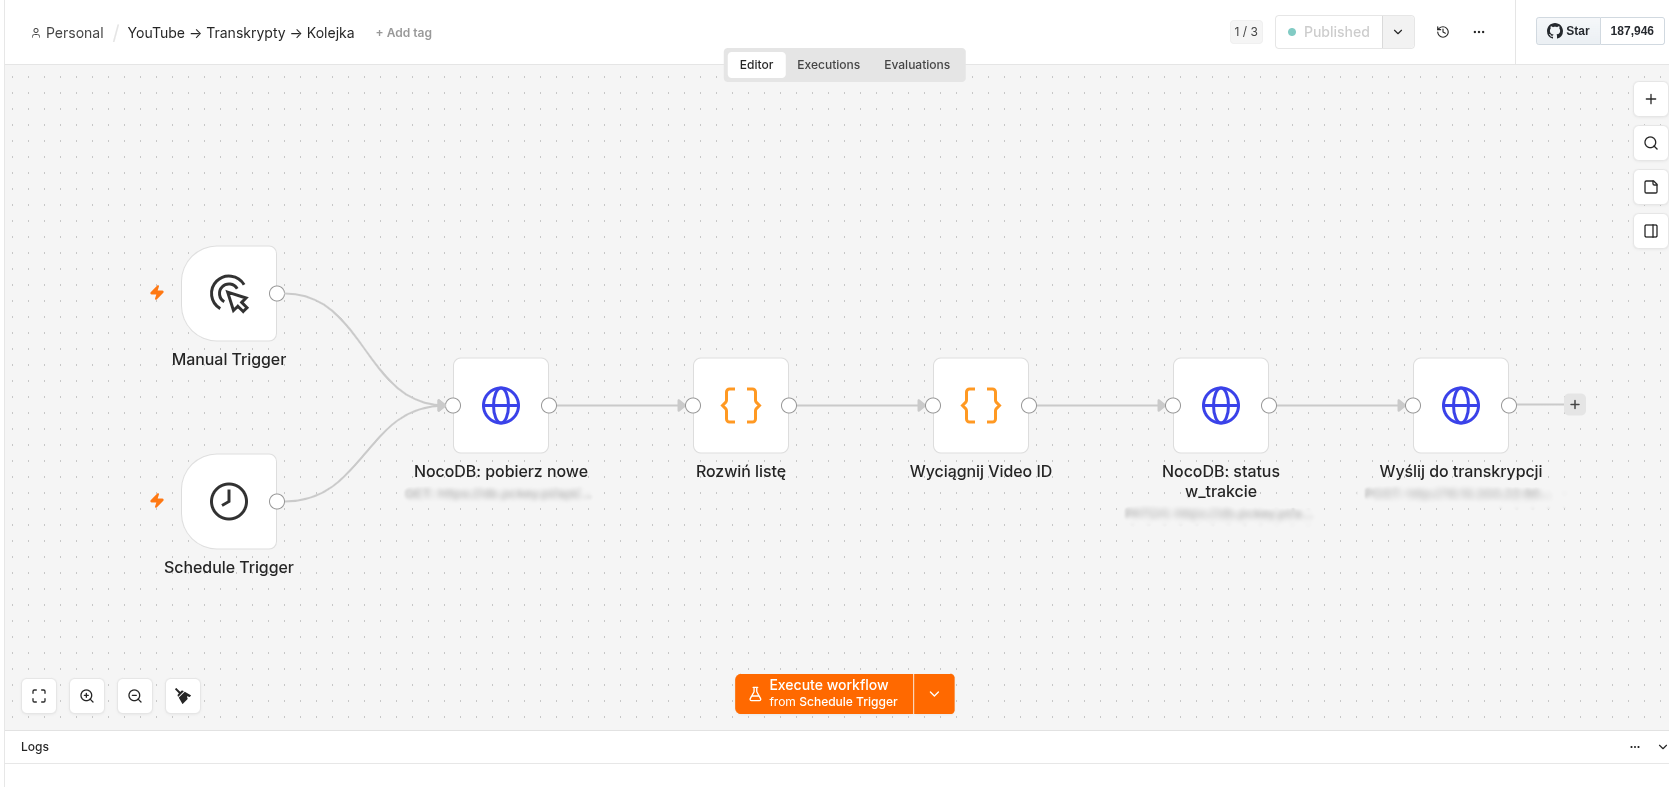
Task: Open the workflow more options menu
Action: (1479, 32)
